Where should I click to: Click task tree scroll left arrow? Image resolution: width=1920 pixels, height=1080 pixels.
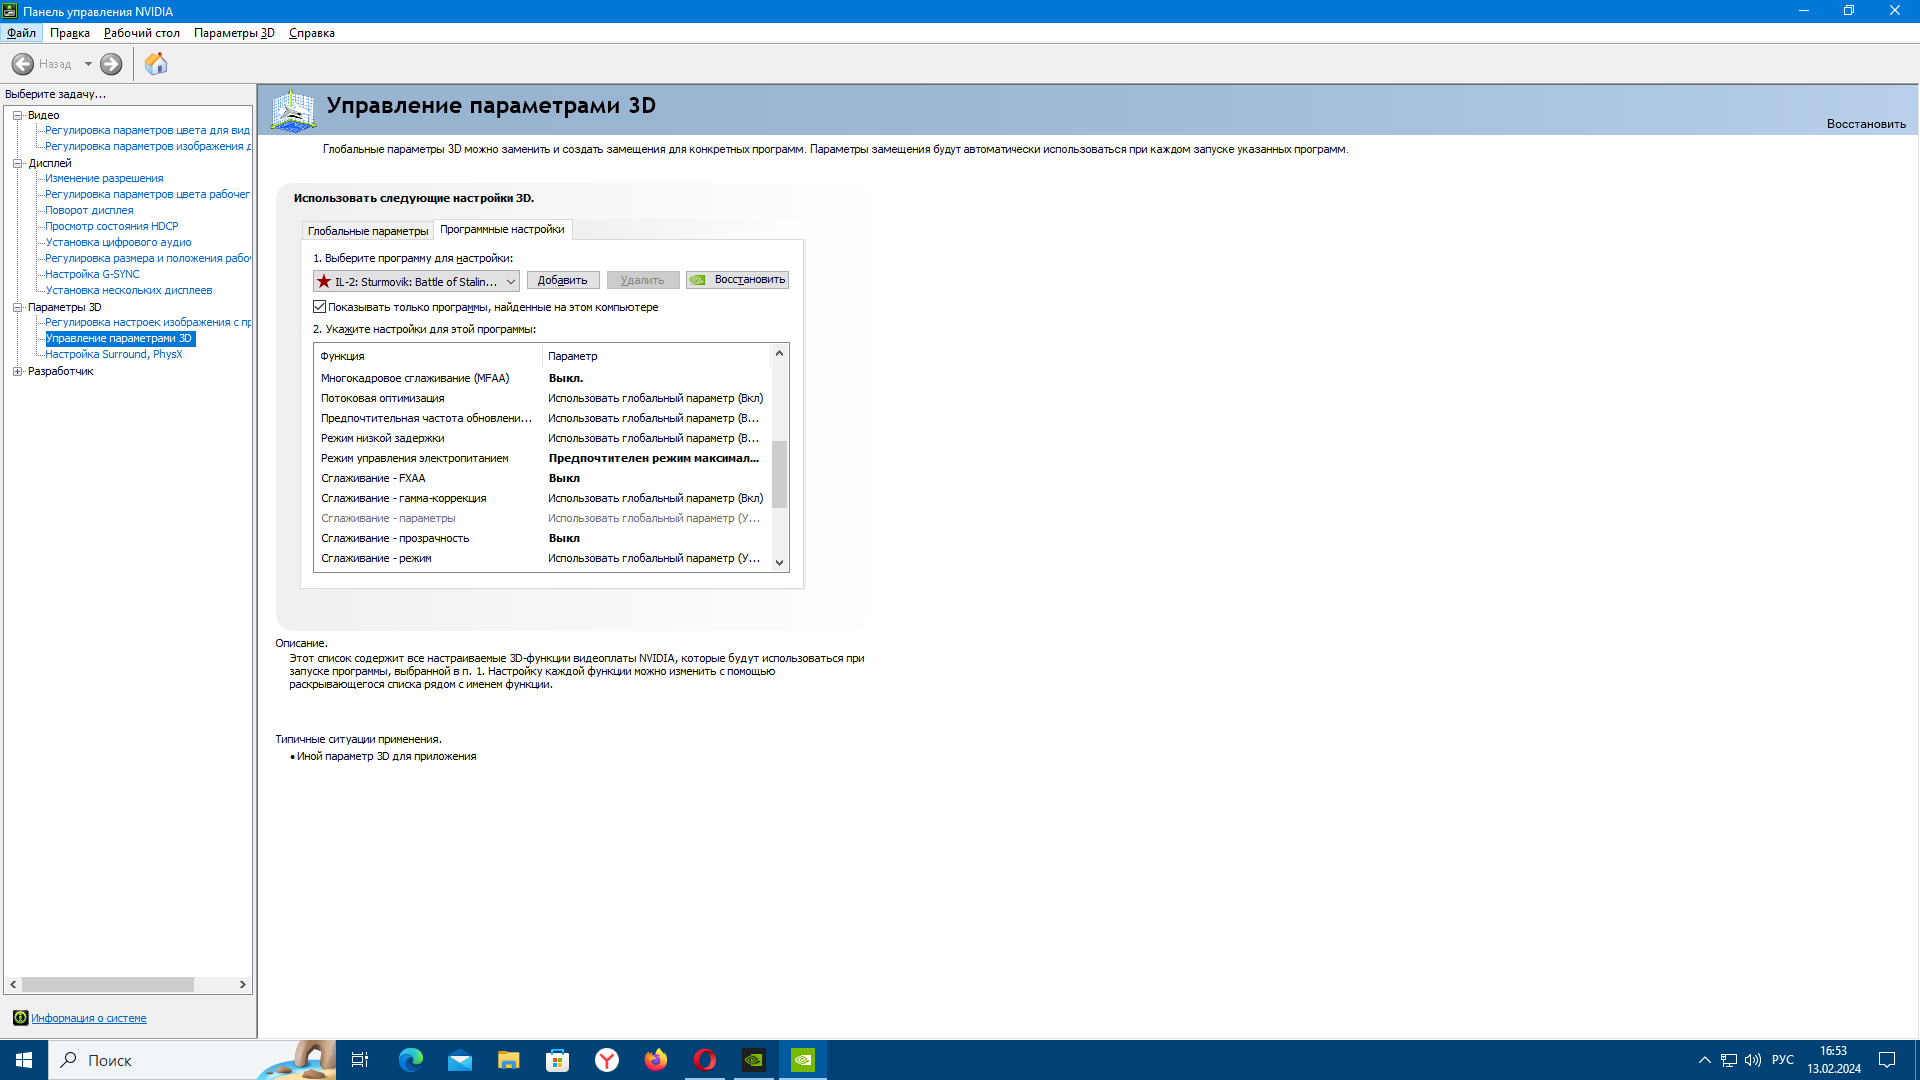coord(13,984)
